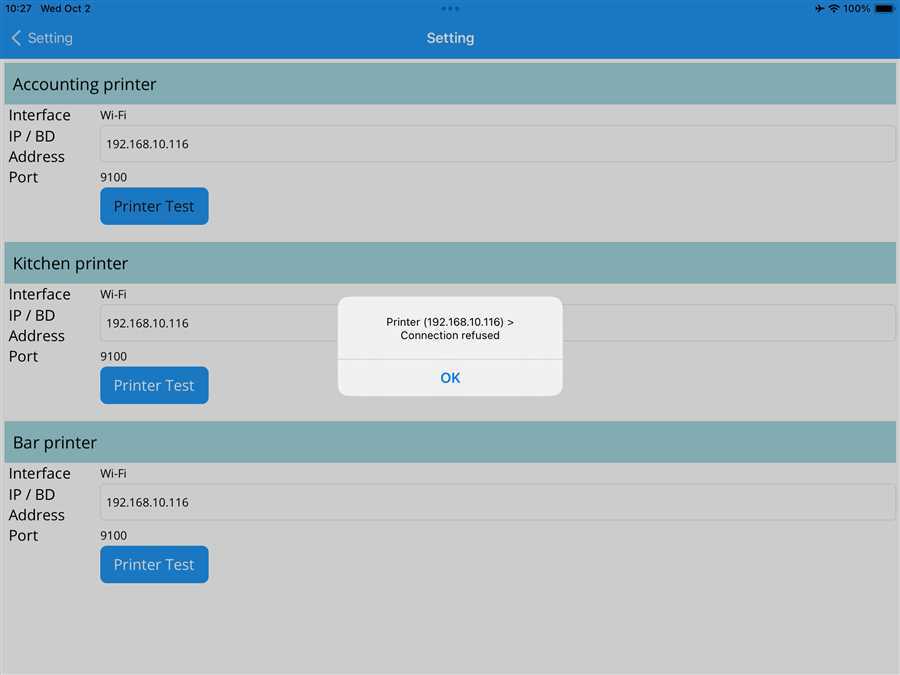Tap the Wi-Fi signal status icon

[x=834, y=8]
